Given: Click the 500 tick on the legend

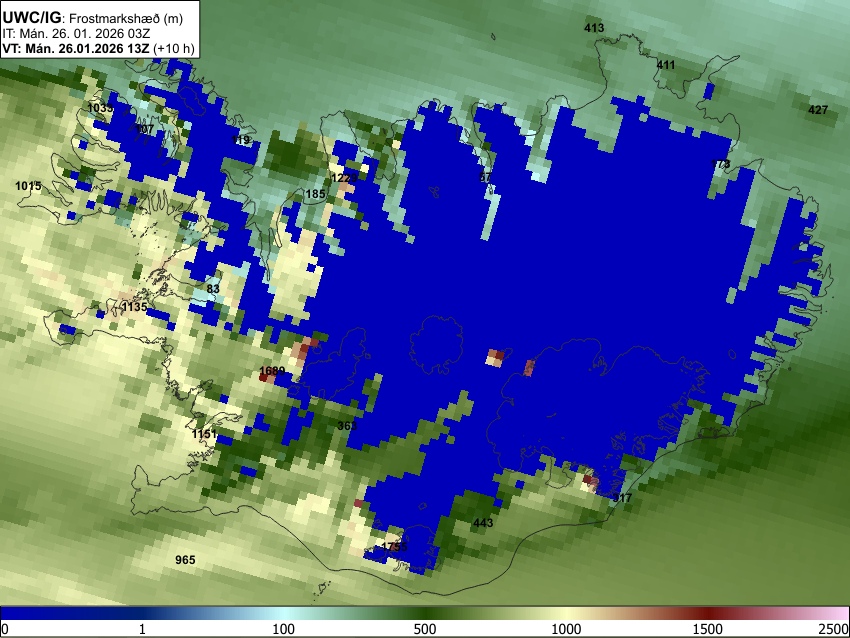Looking at the screenshot, I should pos(424,629).
